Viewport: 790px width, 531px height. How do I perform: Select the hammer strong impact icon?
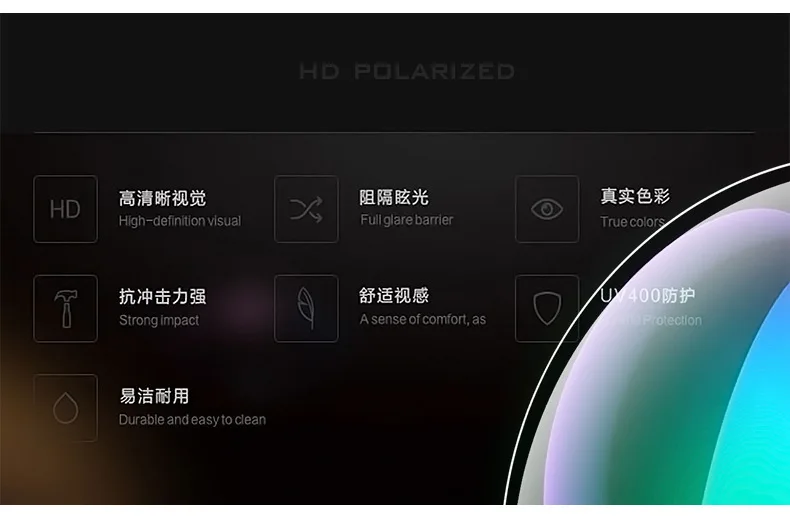point(65,308)
